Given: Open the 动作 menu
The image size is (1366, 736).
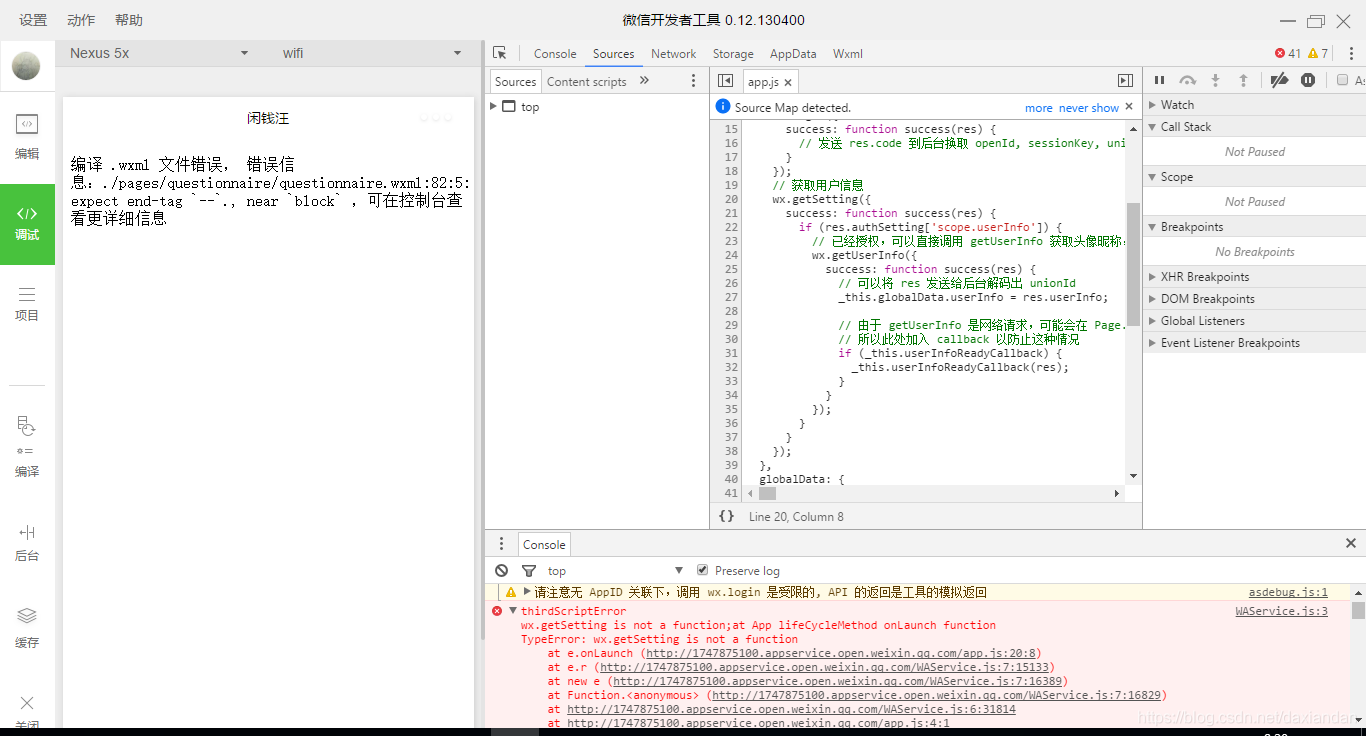Looking at the screenshot, I should point(81,20).
